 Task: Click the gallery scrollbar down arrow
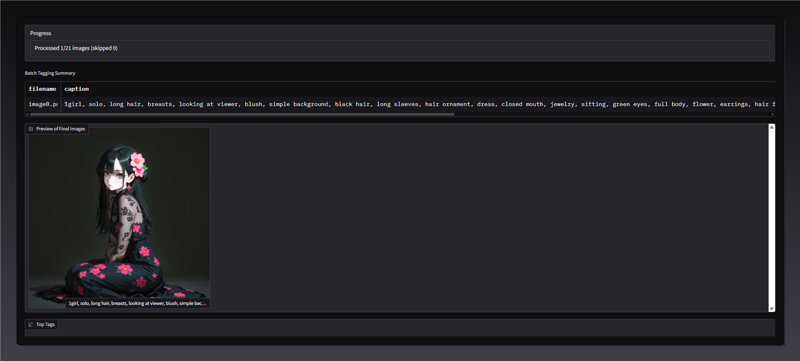(x=771, y=308)
